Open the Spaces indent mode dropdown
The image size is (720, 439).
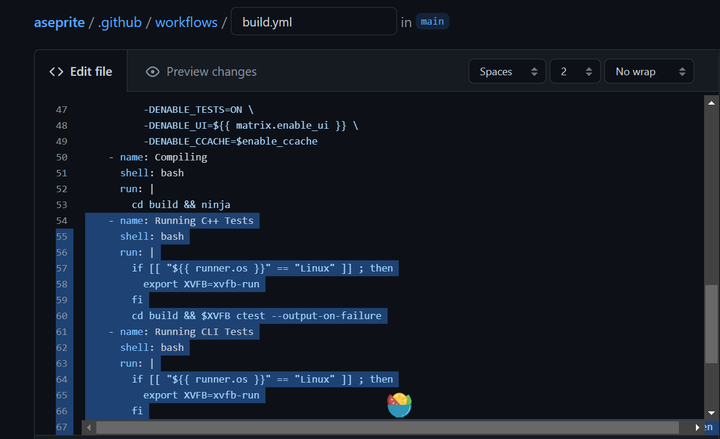coord(507,72)
